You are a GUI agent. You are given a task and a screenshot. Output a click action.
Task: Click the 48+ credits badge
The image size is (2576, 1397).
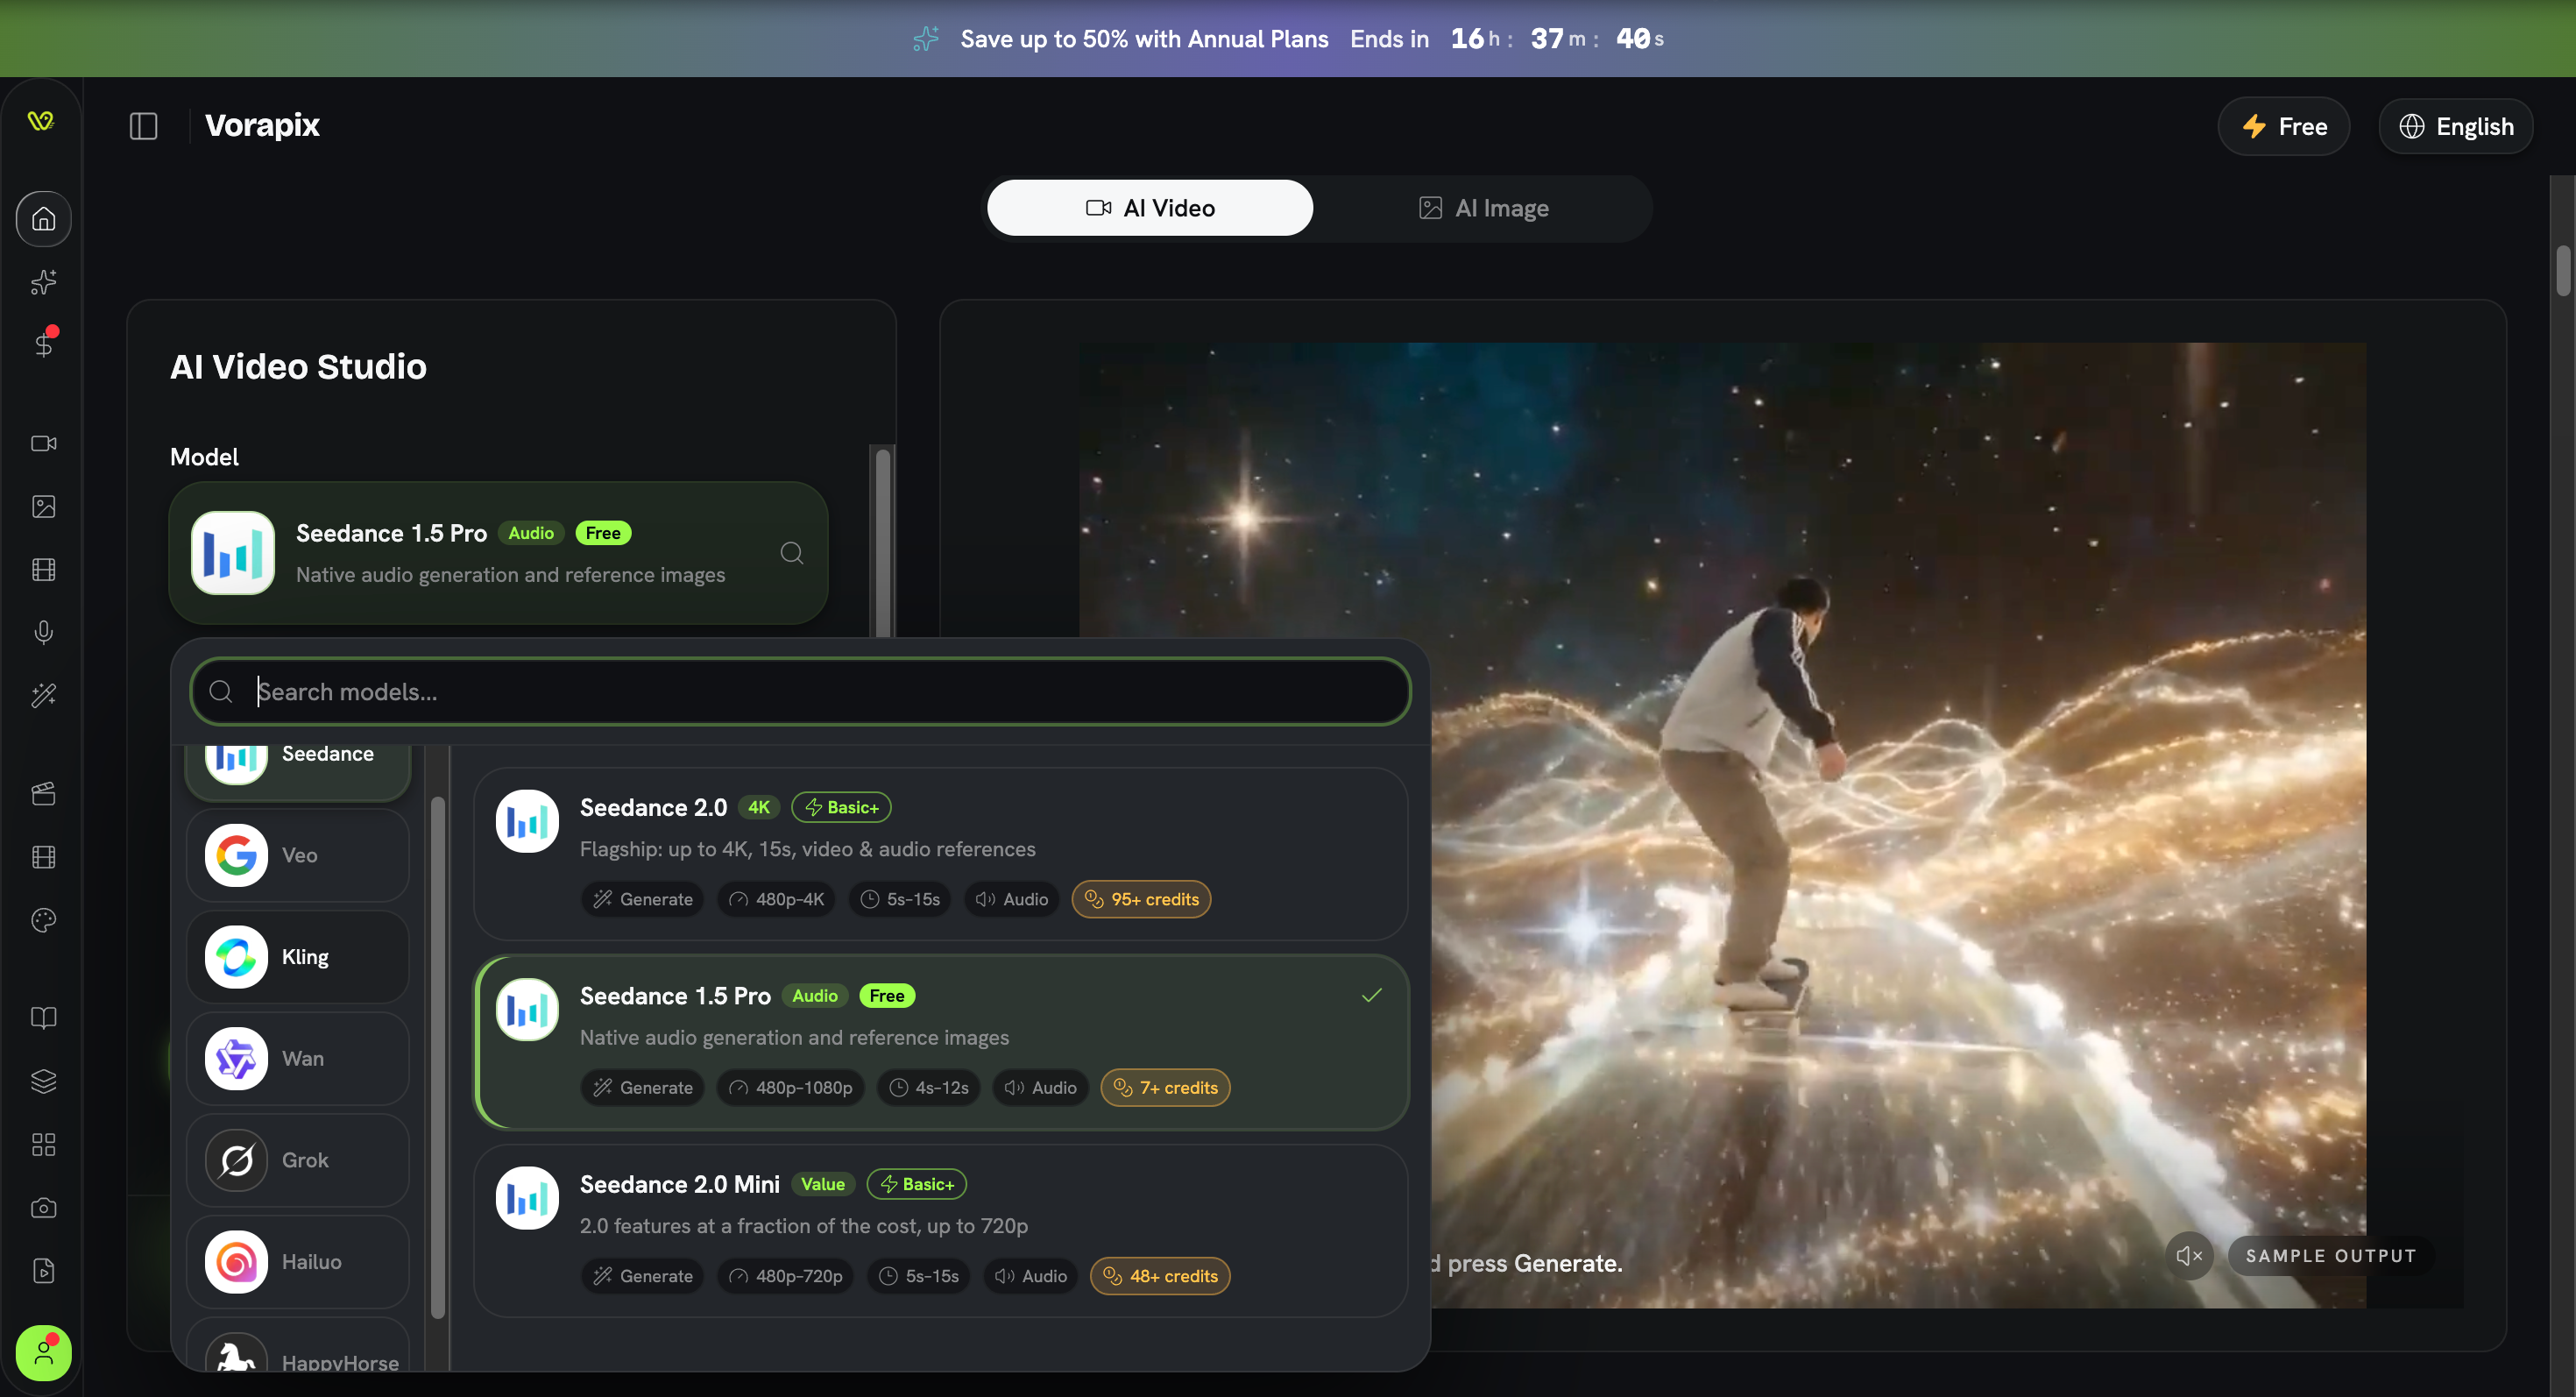coord(1160,1276)
